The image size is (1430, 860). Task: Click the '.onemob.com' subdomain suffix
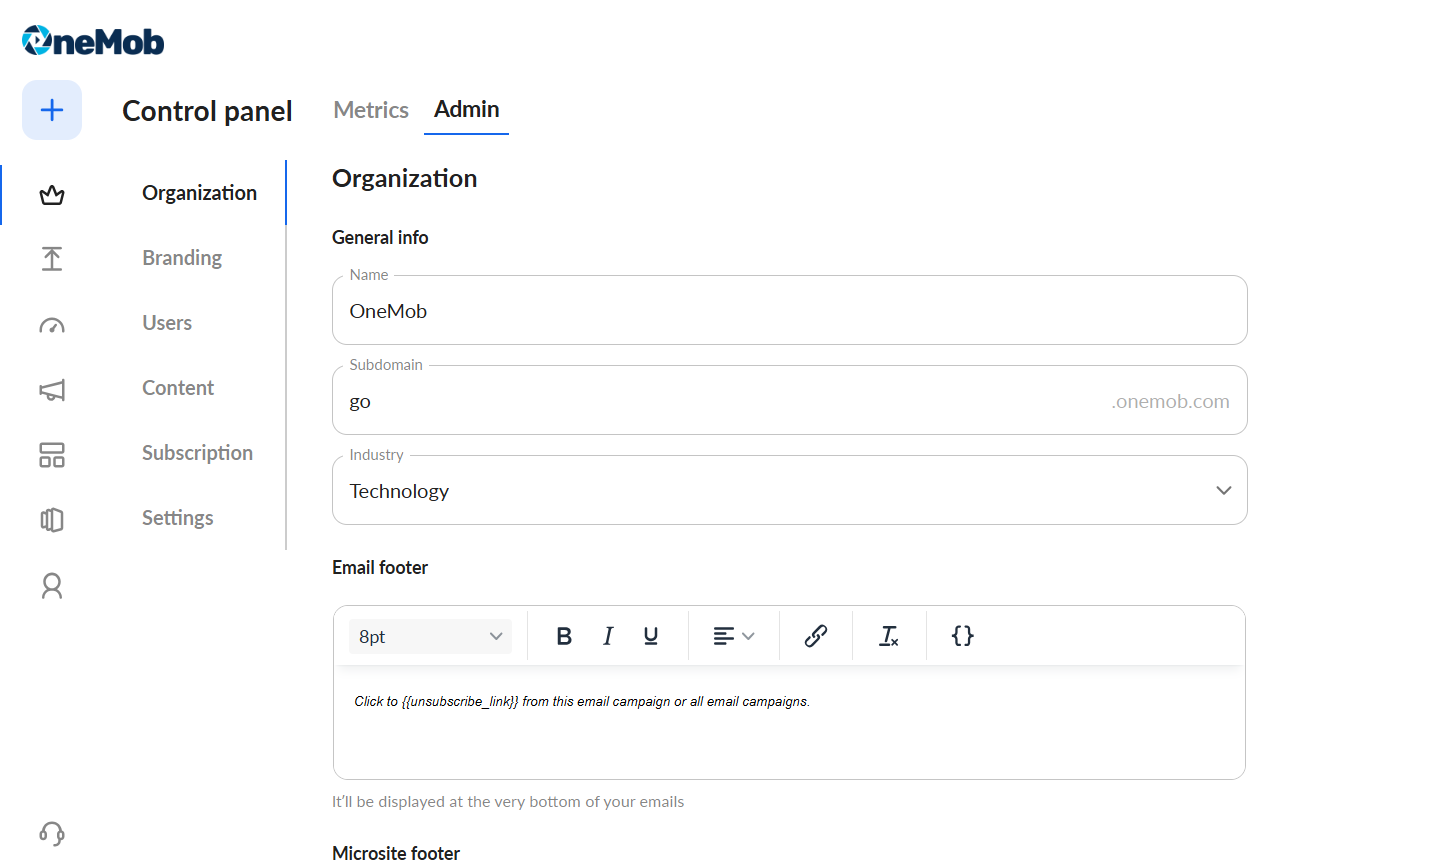(x=1171, y=401)
